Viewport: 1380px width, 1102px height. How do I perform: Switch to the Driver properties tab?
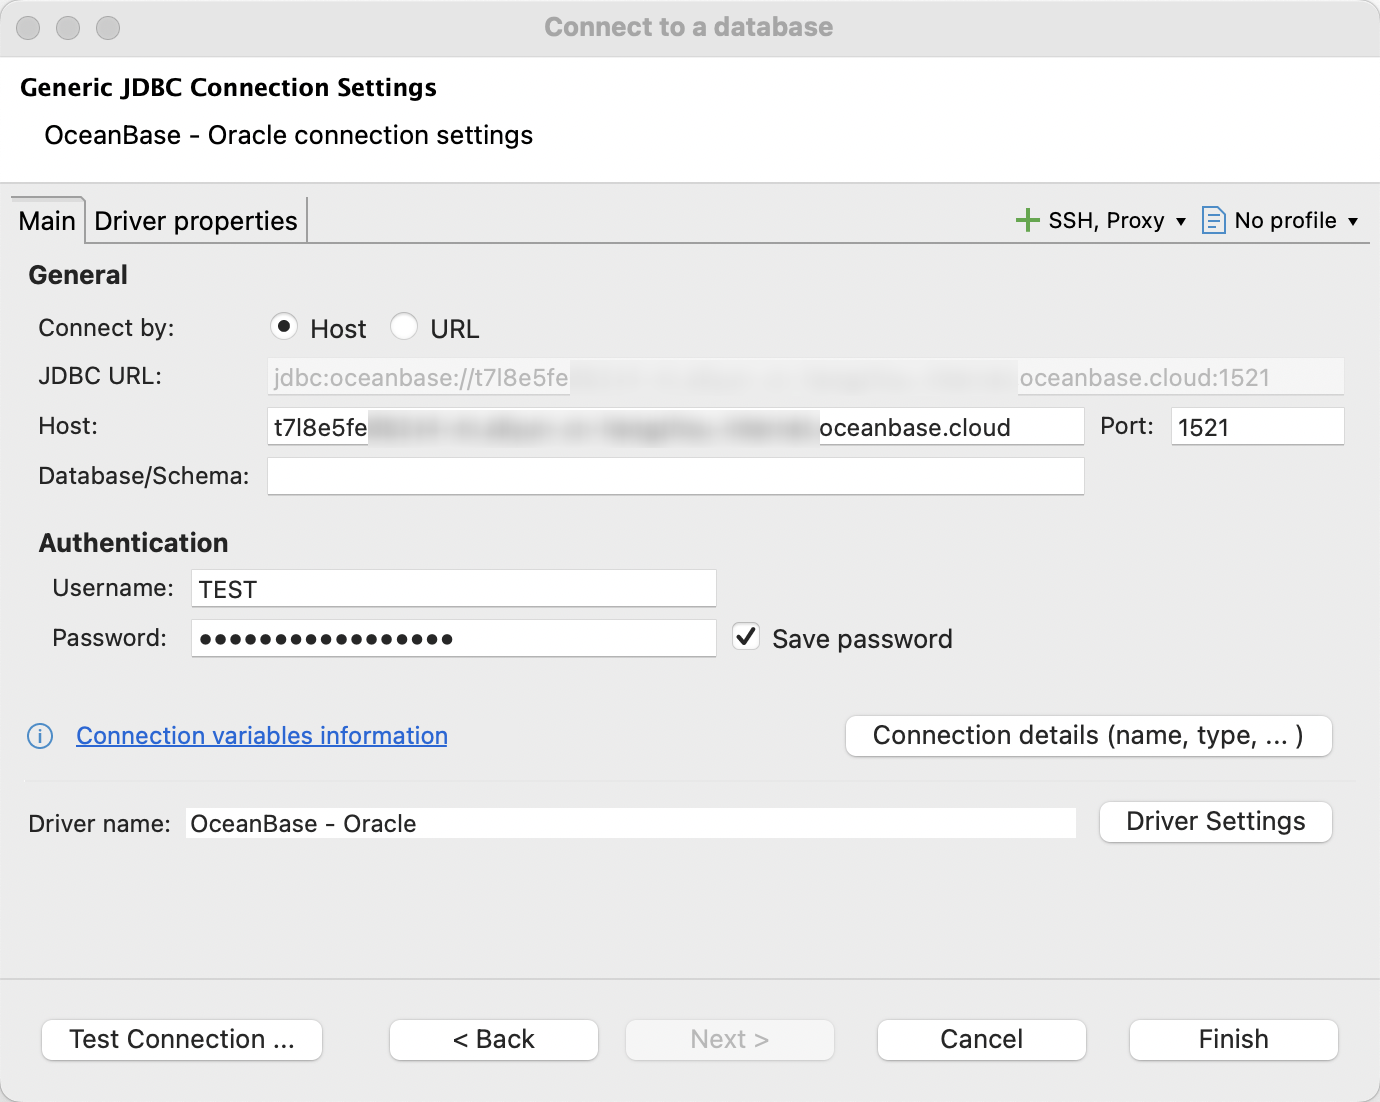tap(195, 220)
